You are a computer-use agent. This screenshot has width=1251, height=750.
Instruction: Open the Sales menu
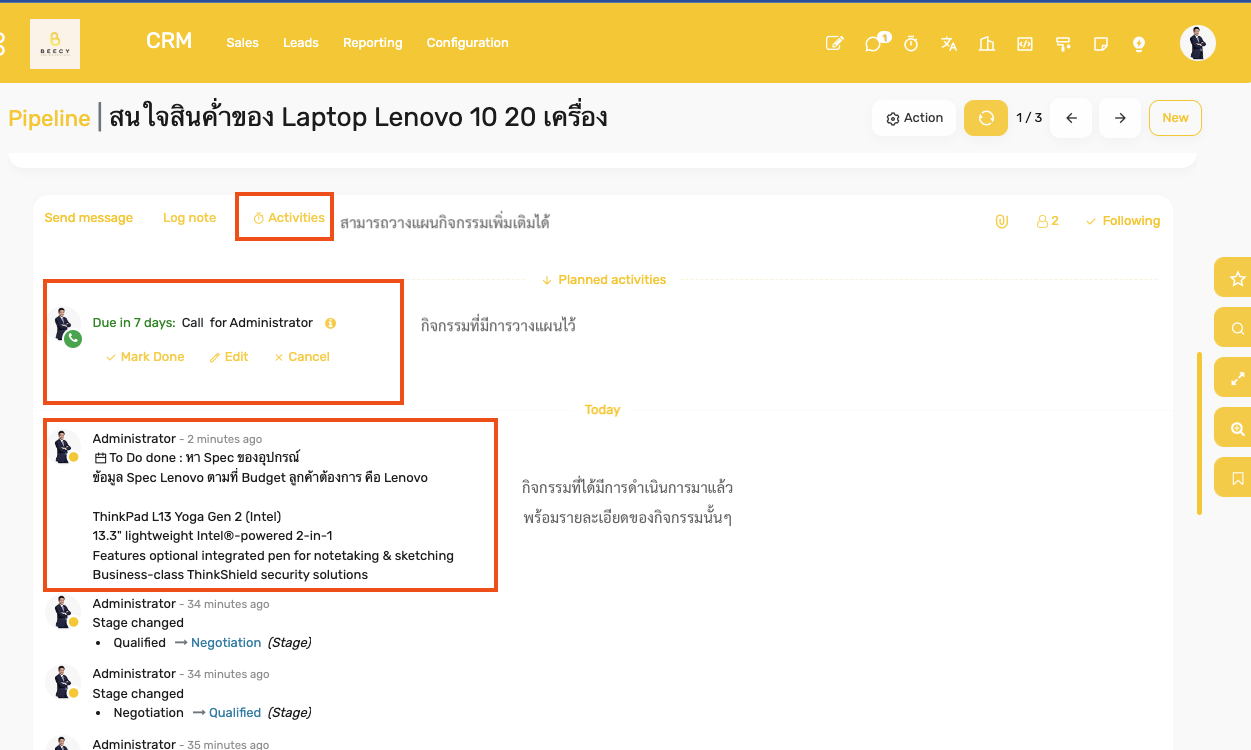point(242,43)
